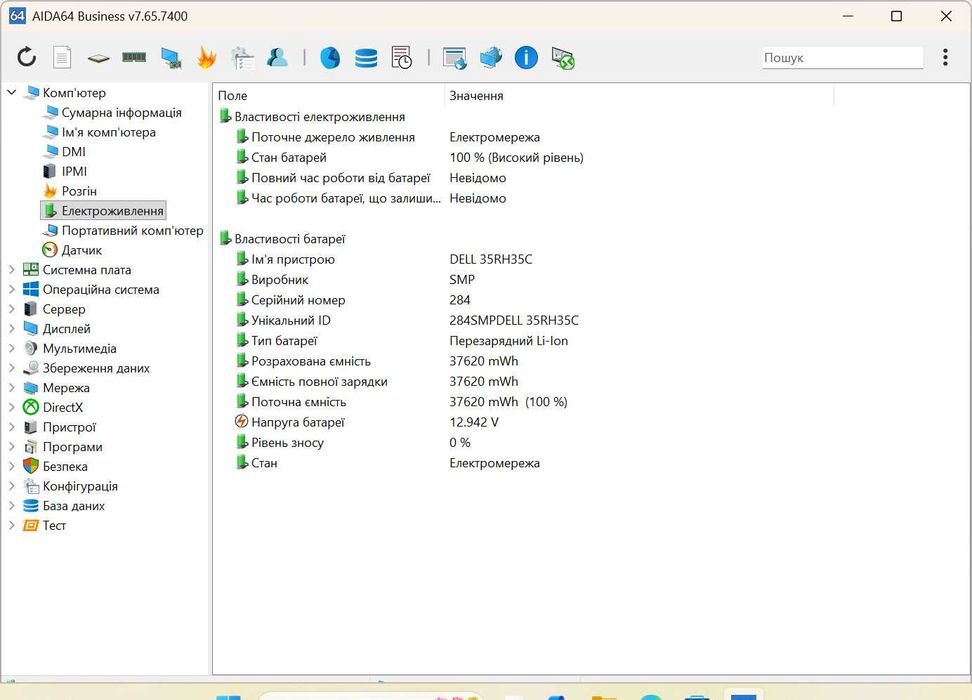Expand the Системна плата node
The image size is (972, 700).
[x=11, y=270]
